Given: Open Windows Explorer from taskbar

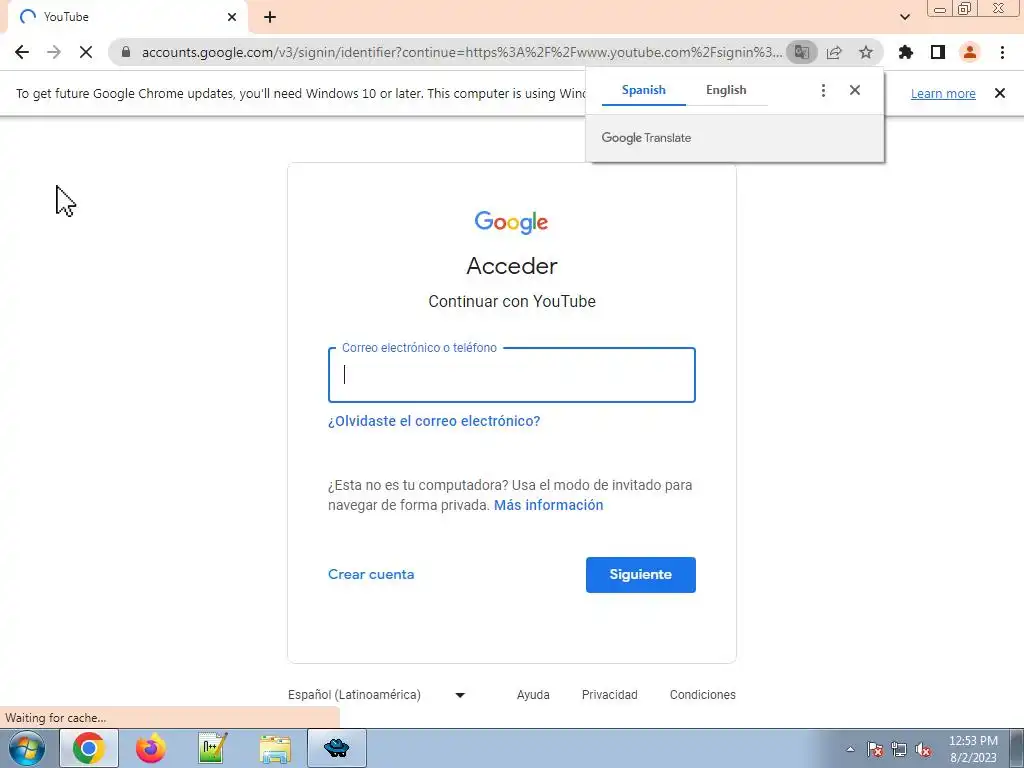Looking at the screenshot, I should pos(275,748).
